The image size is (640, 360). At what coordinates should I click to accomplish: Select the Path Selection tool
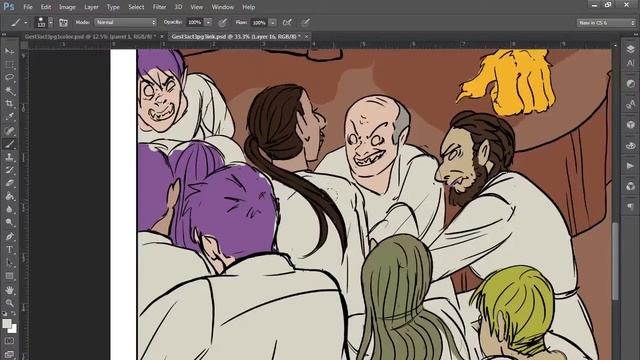(x=9, y=263)
